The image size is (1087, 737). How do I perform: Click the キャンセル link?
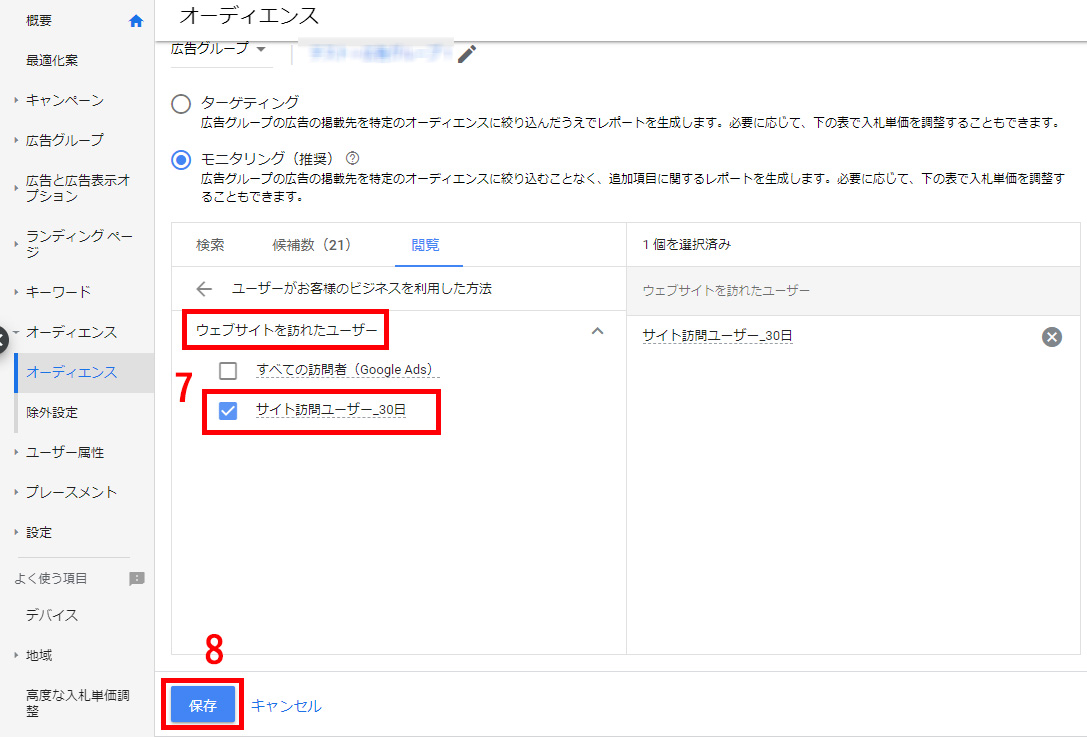tap(286, 706)
